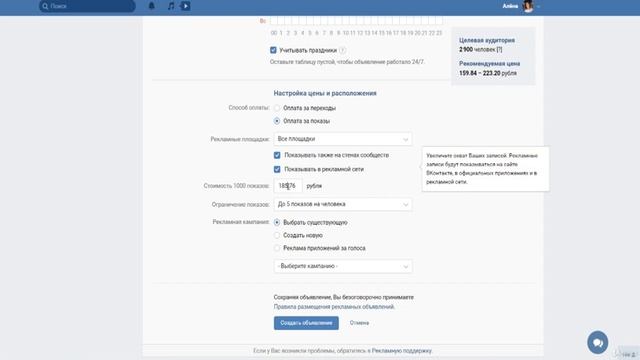This screenshot has height=360, width=640.
Task: Open the 'Все площадки' dropdown
Action: tap(343, 139)
